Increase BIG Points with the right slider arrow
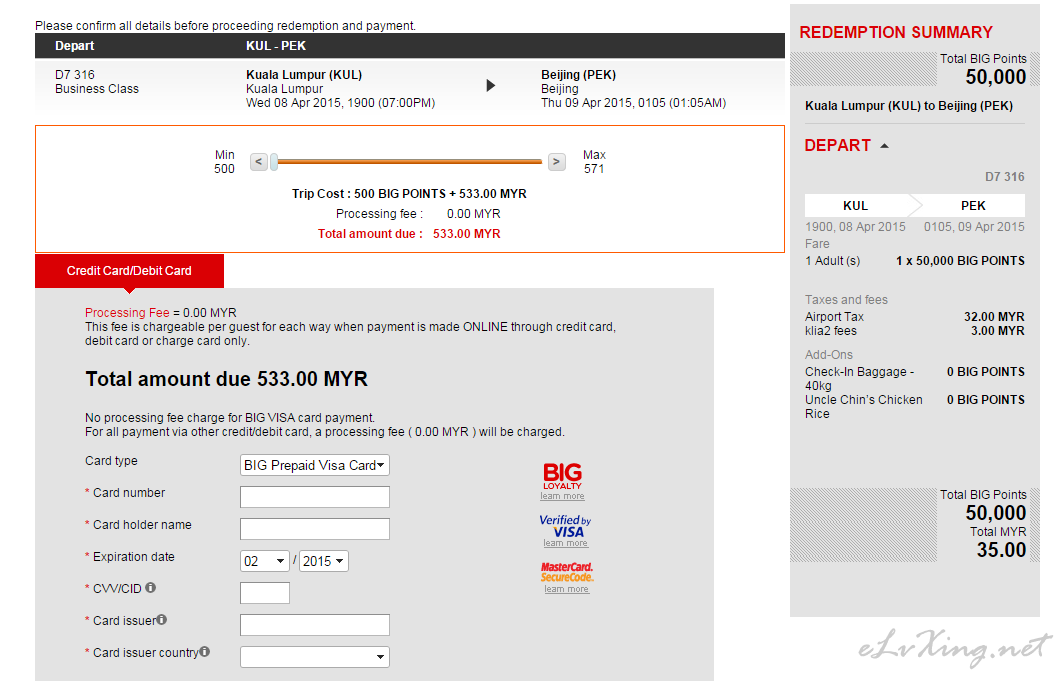The width and height of the screenshot is (1063, 681). coord(557,162)
